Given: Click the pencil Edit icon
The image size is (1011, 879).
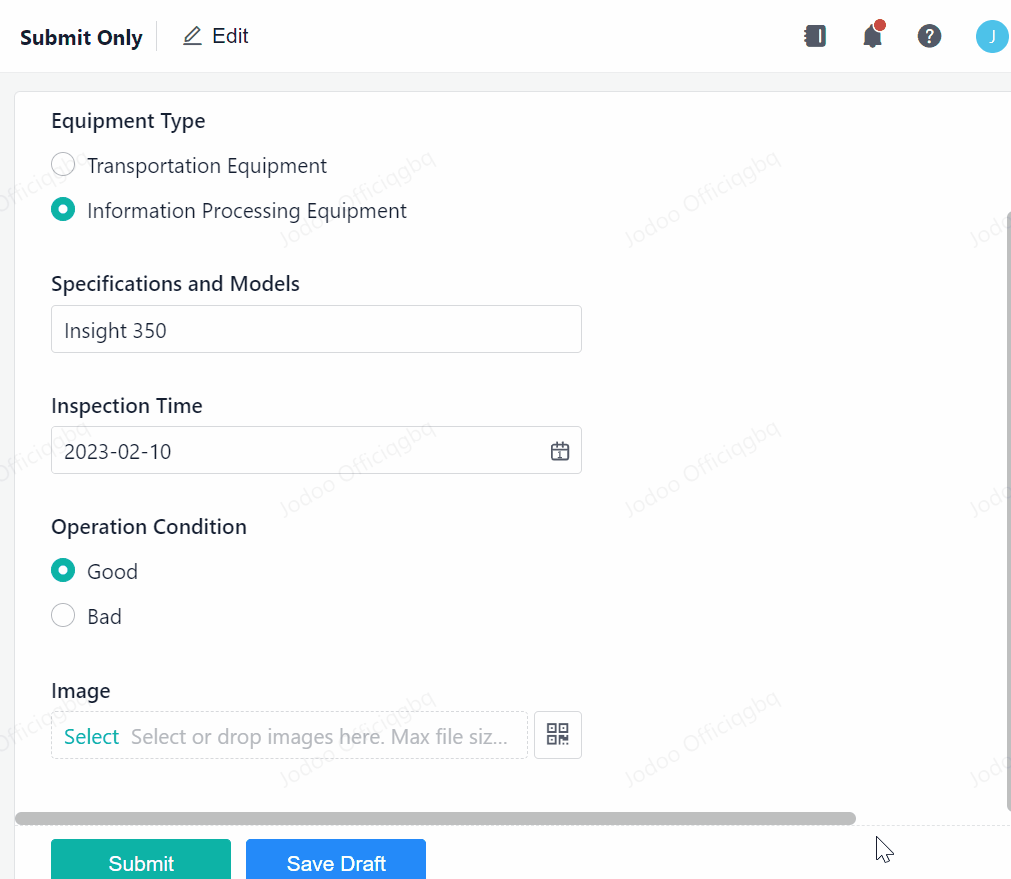Looking at the screenshot, I should (x=192, y=37).
